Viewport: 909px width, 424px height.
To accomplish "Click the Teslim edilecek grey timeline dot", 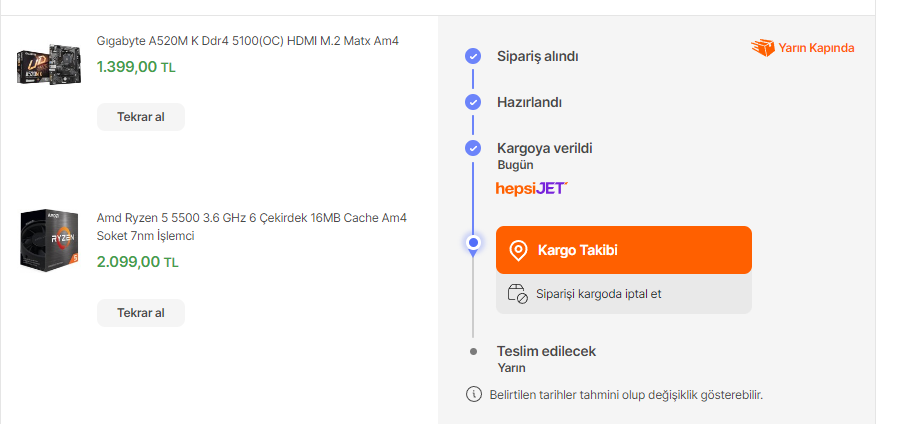I will 473,351.
